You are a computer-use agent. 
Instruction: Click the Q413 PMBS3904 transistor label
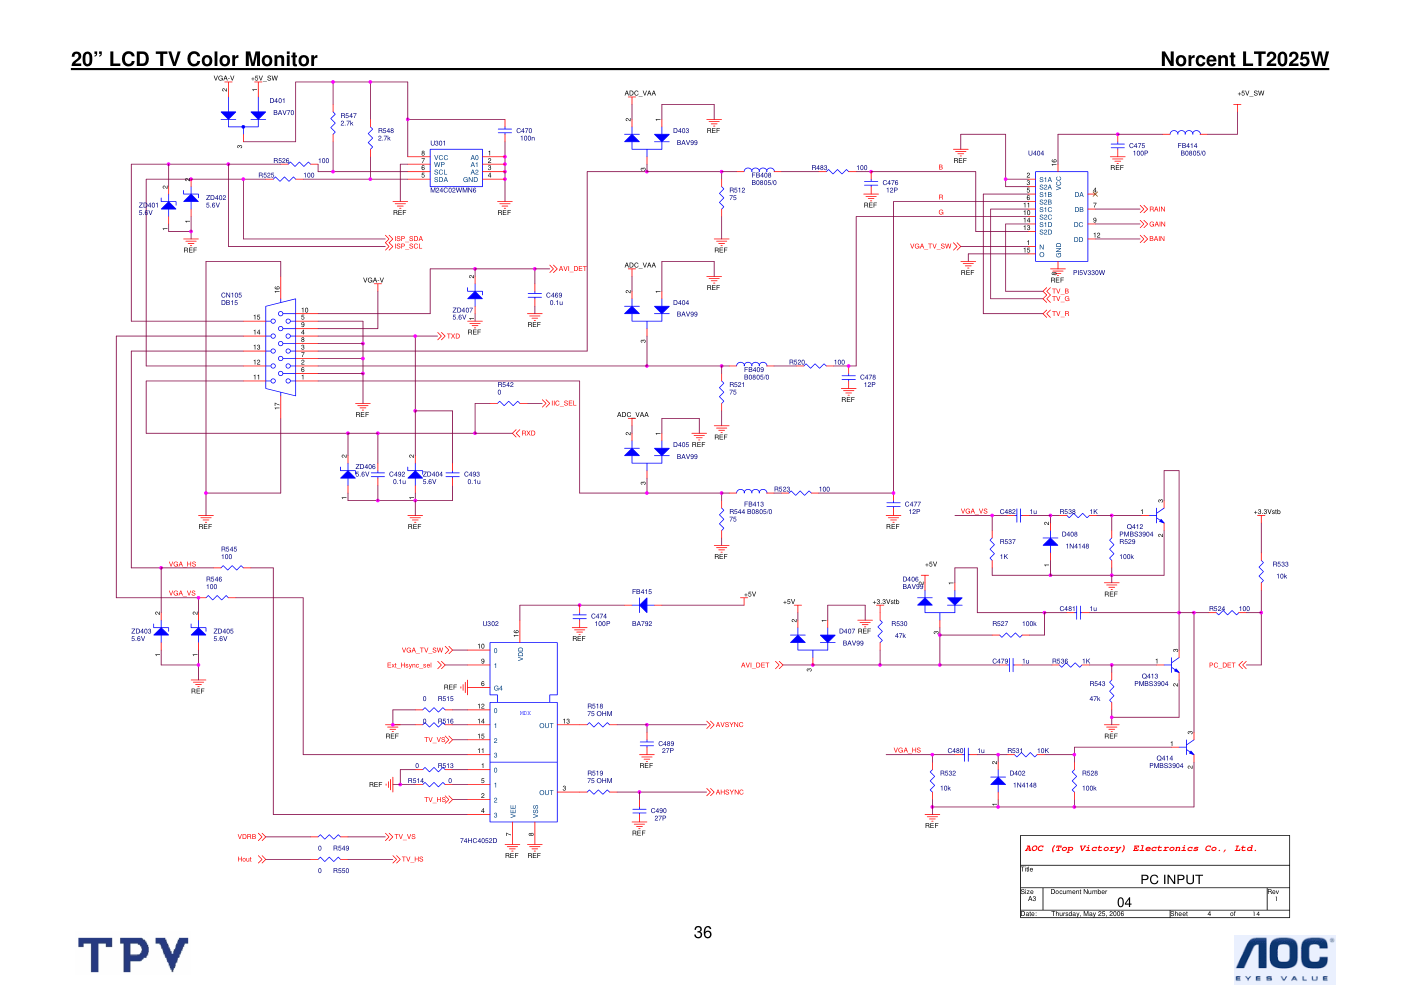pos(1151,680)
